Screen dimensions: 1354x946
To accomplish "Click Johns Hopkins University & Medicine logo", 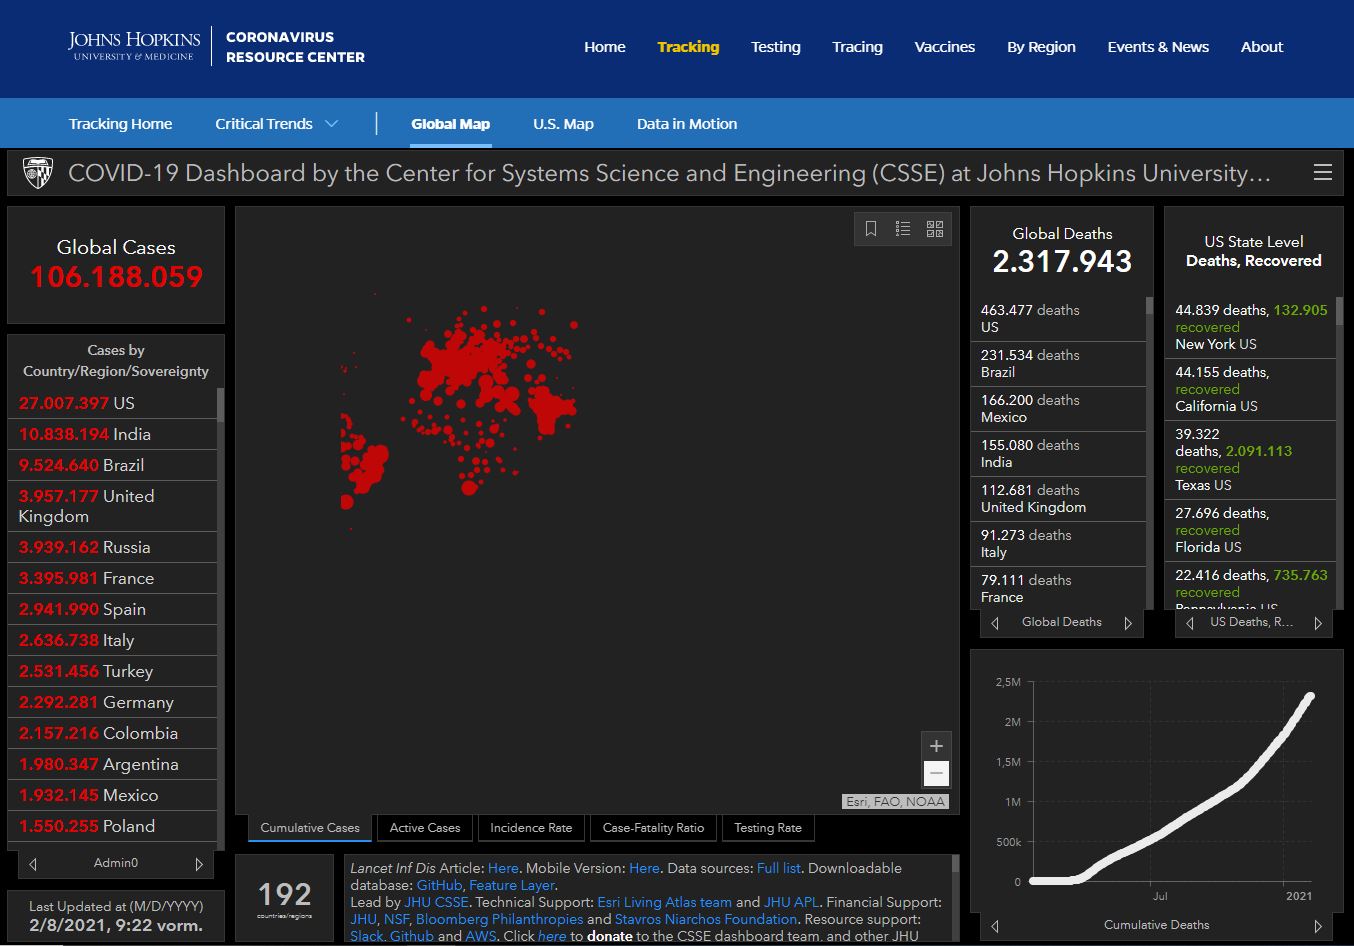I will click(134, 46).
